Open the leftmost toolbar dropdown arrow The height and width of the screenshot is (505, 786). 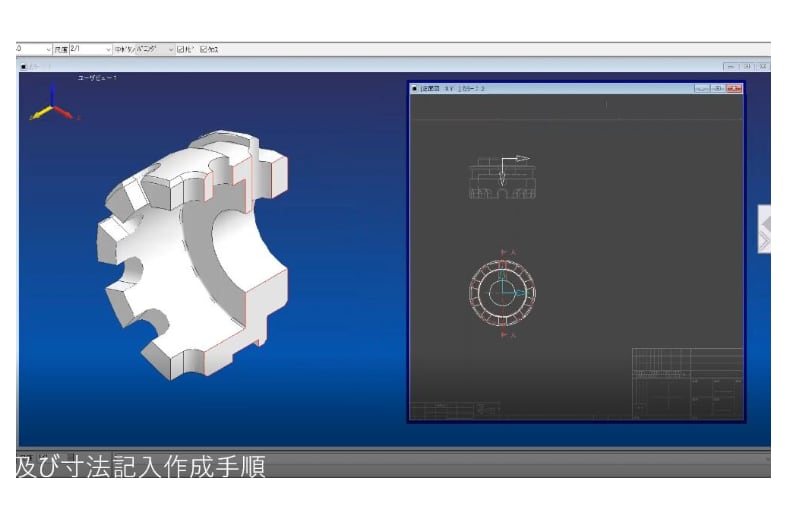pos(48,50)
